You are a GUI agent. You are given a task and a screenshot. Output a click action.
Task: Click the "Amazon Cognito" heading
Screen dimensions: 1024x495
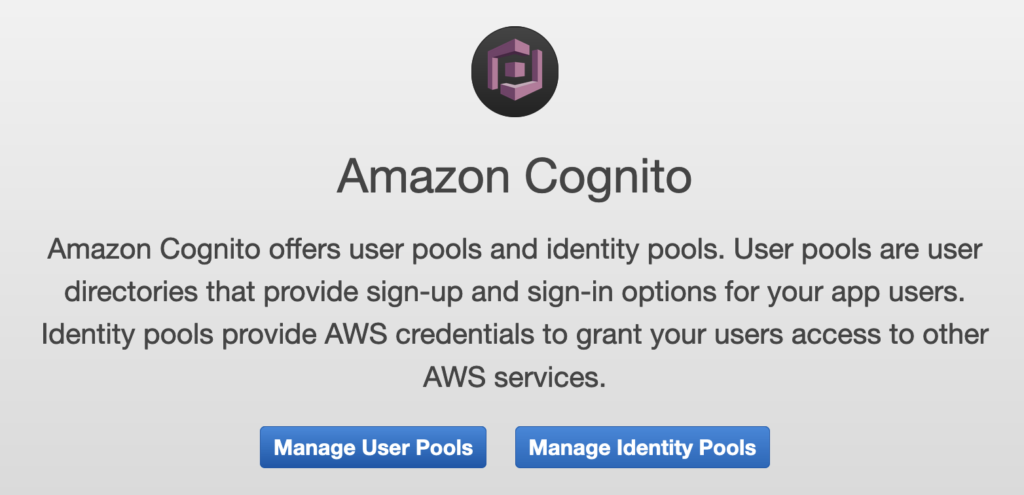coord(514,179)
